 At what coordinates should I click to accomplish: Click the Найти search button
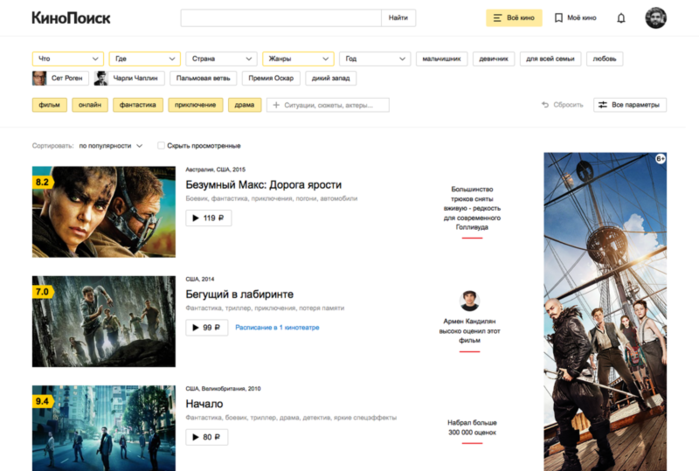pos(398,18)
